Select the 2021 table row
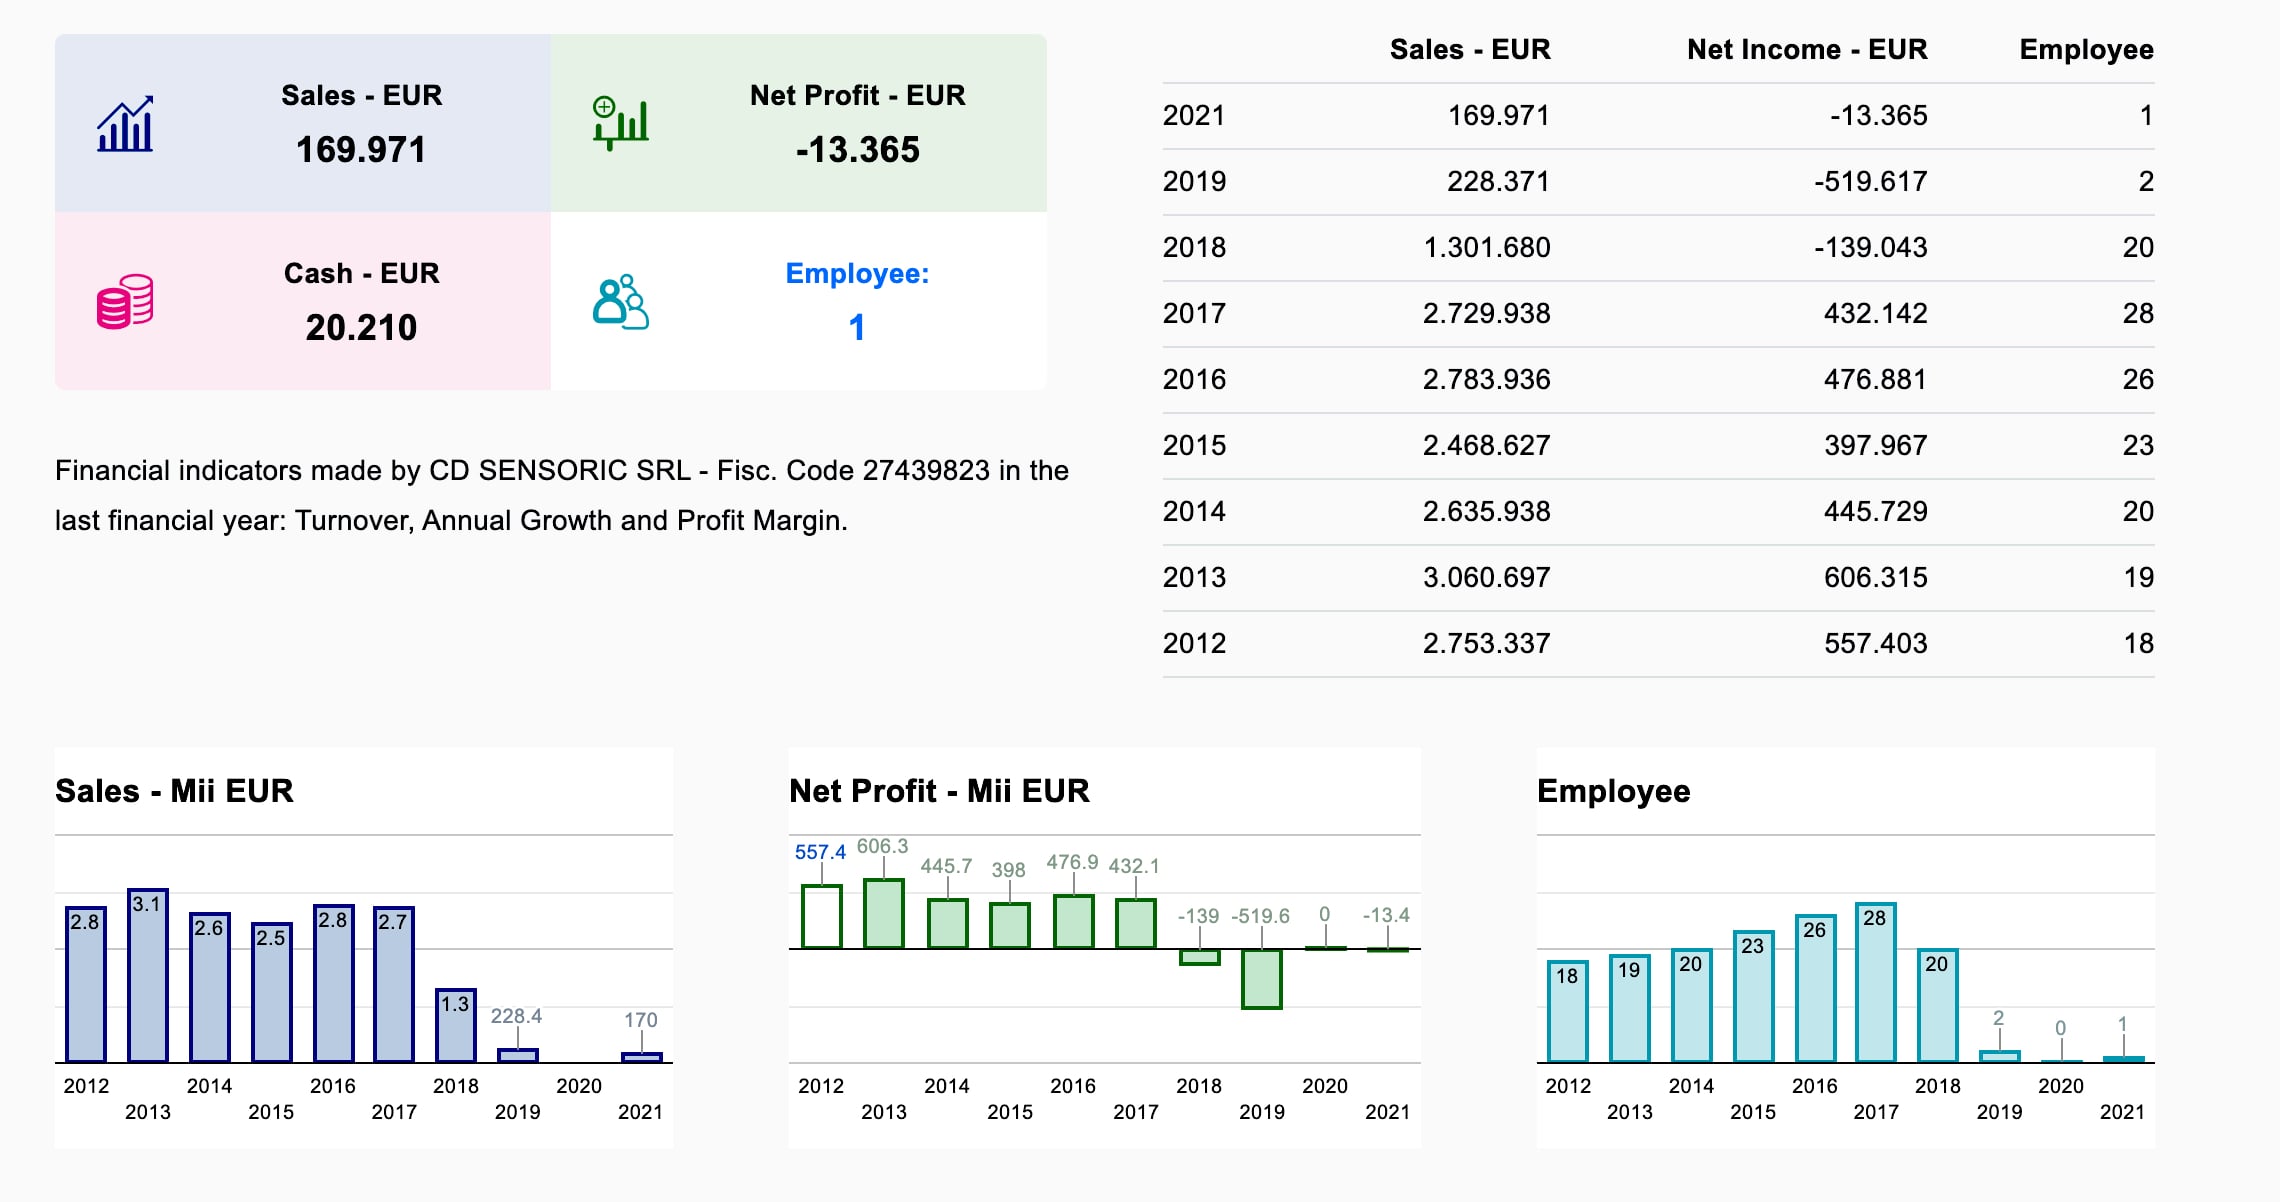This screenshot has width=2280, height=1202. pyautogui.click(x=1658, y=116)
